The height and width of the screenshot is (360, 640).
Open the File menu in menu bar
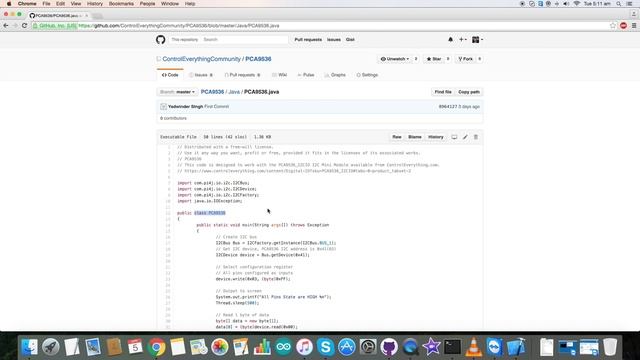47,4
